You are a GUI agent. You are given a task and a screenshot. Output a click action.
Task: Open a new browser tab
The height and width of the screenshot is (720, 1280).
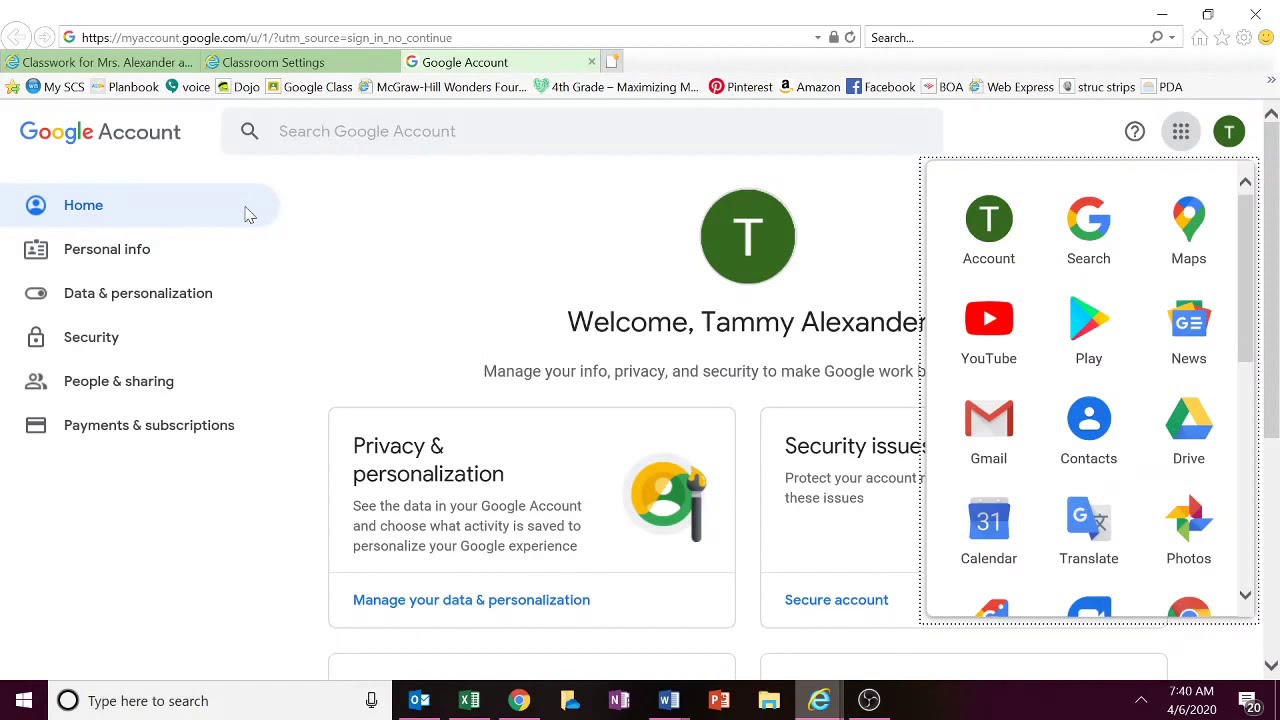click(x=612, y=62)
